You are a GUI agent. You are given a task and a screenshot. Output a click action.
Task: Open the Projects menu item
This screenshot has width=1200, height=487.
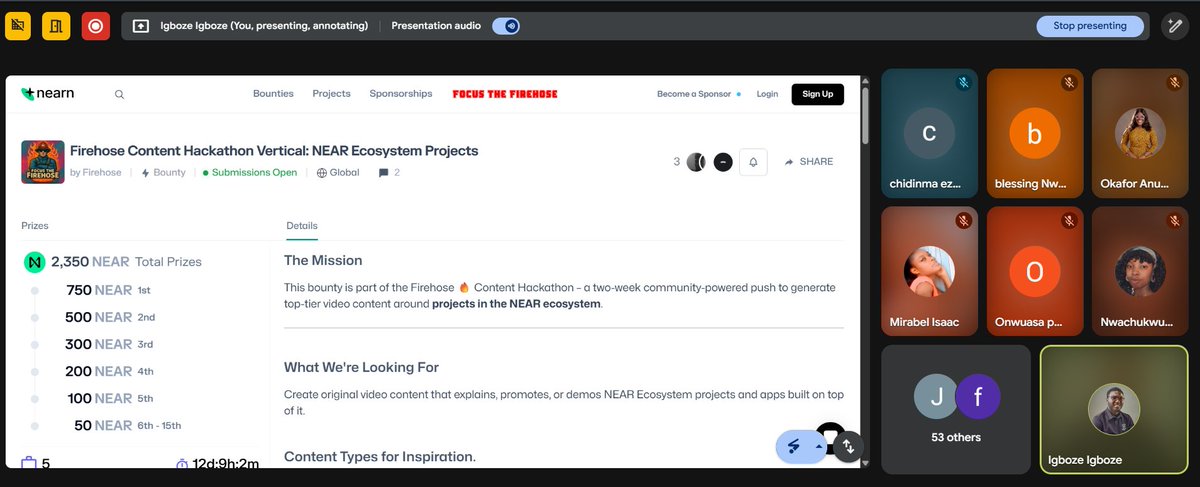coord(331,94)
